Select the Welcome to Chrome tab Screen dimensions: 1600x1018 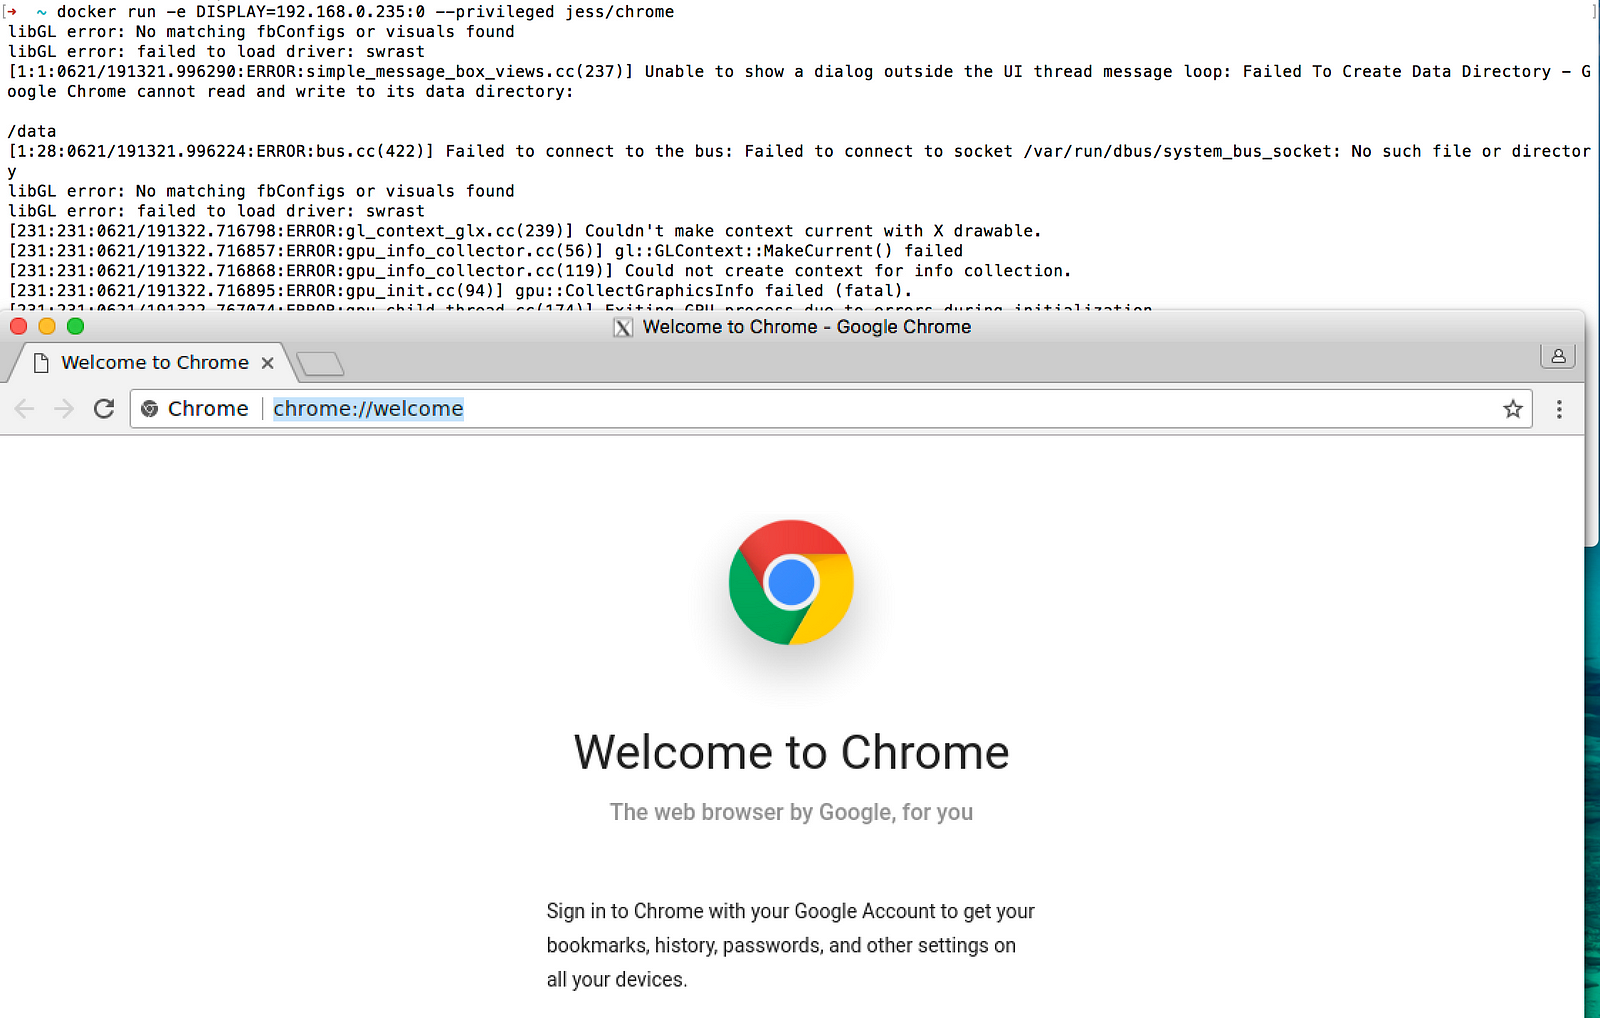point(152,363)
